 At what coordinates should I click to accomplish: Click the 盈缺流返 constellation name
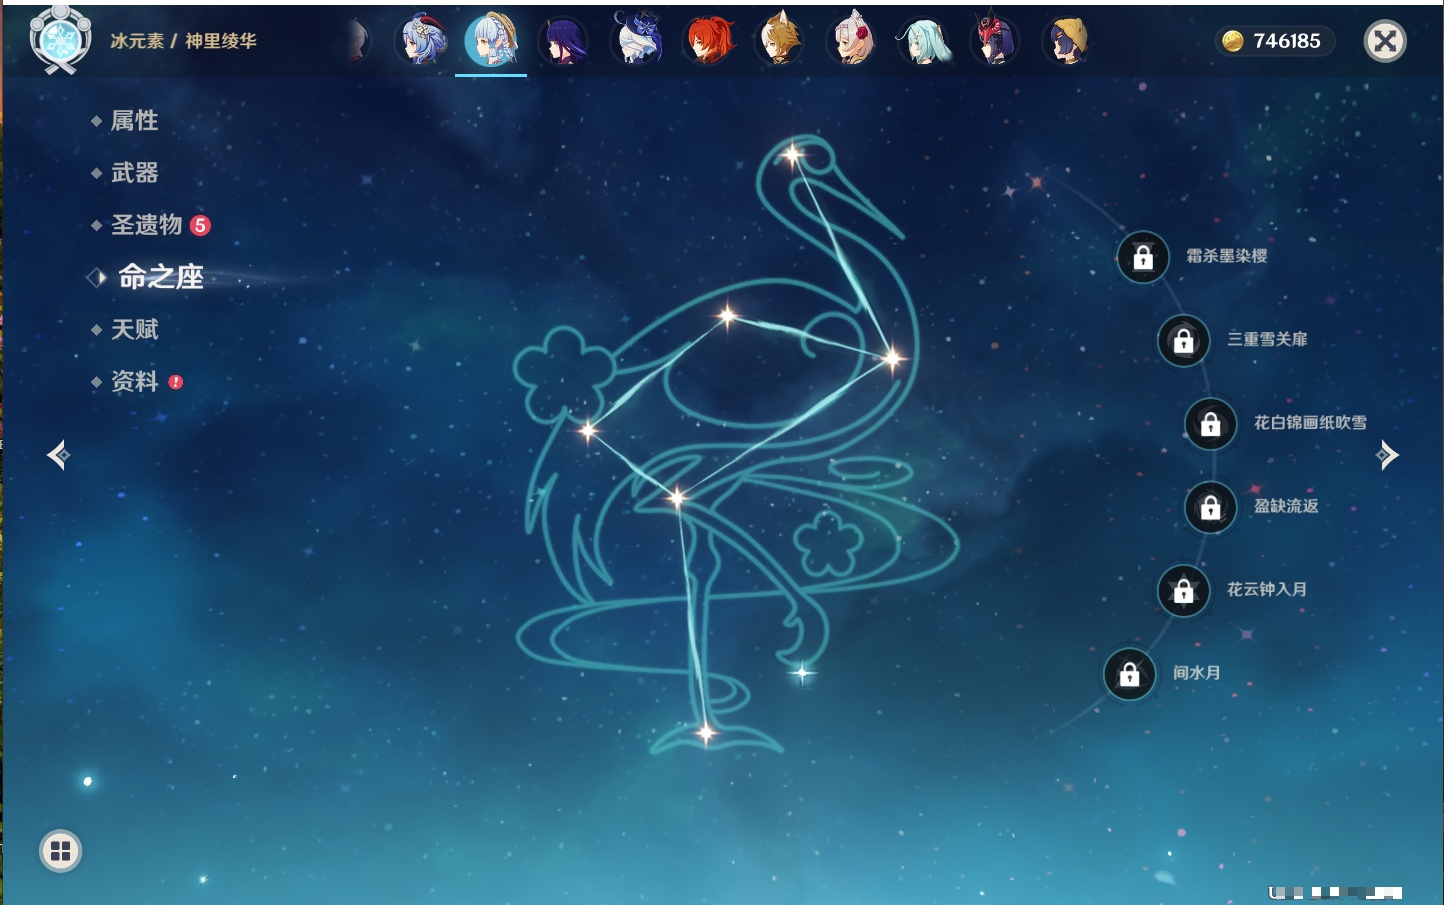[1286, 506]
